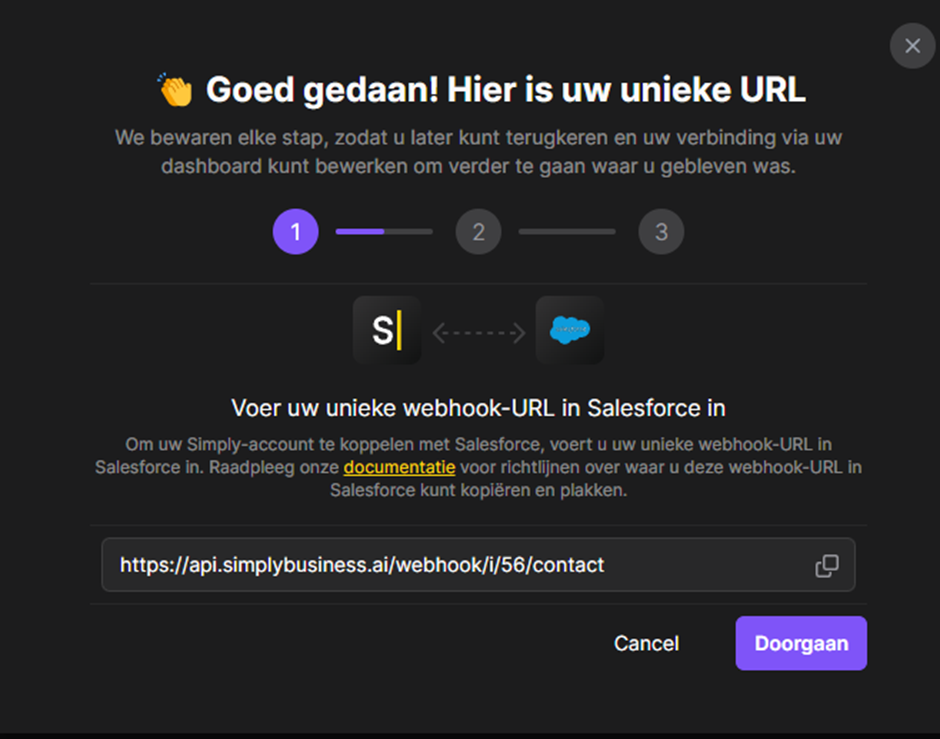Jump to step 3 circle
The height and width of the screenshot is (739, 940).
[661, 231]
